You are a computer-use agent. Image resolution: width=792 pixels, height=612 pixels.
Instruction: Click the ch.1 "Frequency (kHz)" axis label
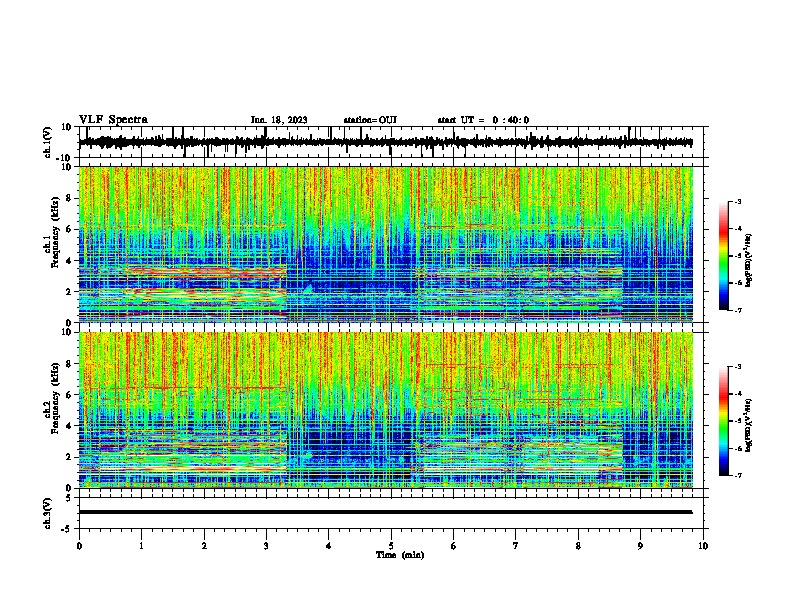point(55,232)
